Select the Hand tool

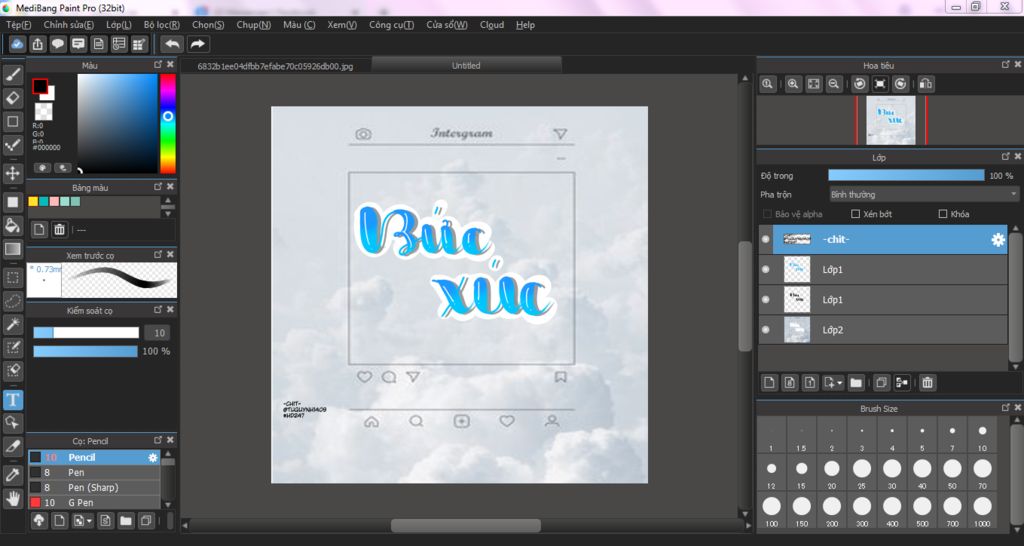(13, 498)
